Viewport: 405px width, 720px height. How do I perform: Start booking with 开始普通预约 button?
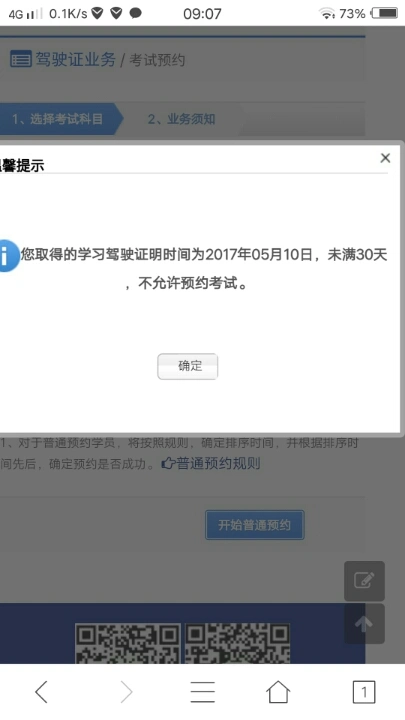pos(254,525)
